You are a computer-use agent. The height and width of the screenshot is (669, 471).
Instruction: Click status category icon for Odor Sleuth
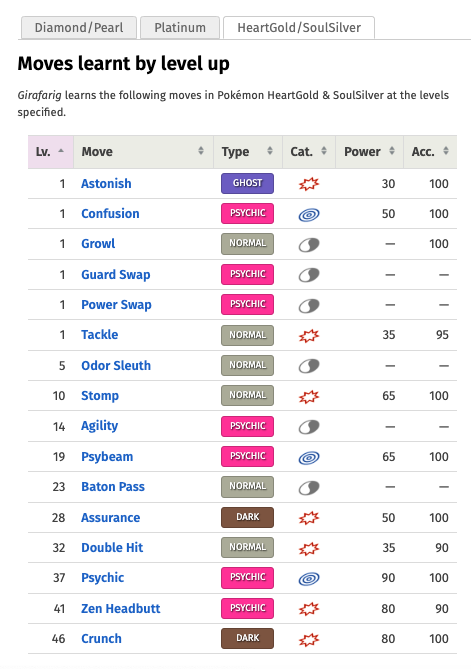tap(309, 366)
